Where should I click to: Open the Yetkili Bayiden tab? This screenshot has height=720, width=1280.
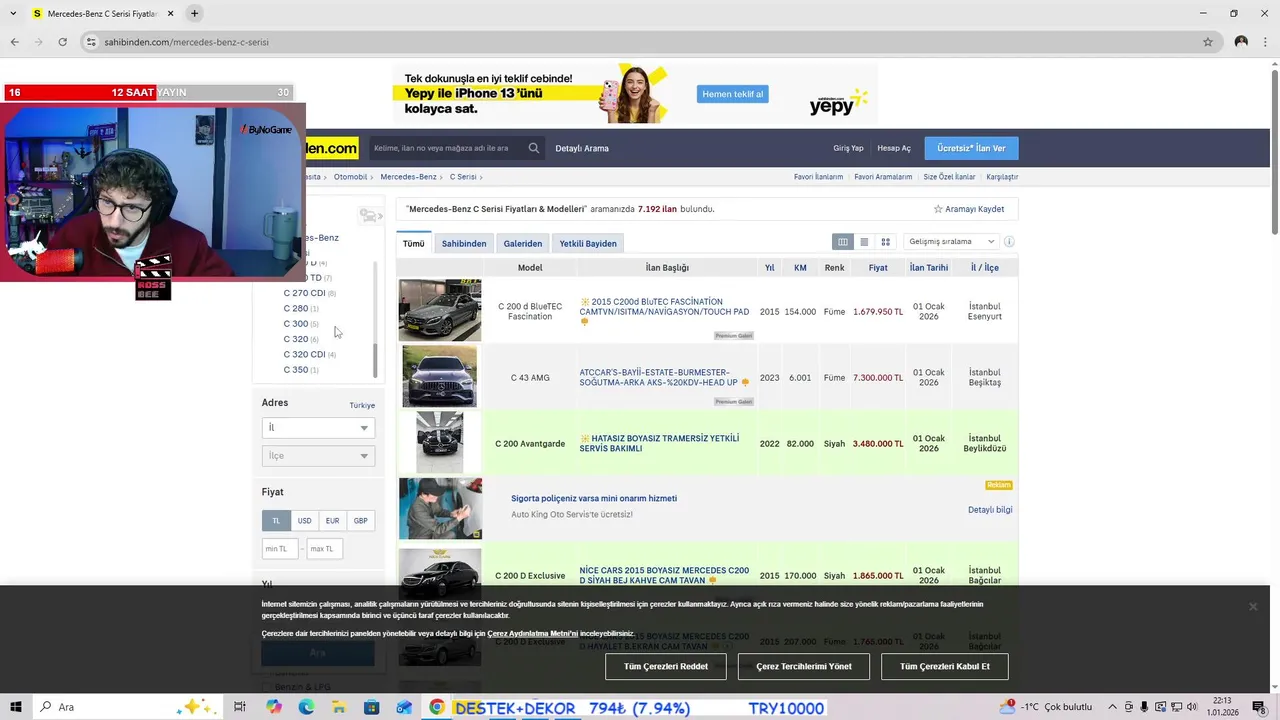[x=588, y=244]
